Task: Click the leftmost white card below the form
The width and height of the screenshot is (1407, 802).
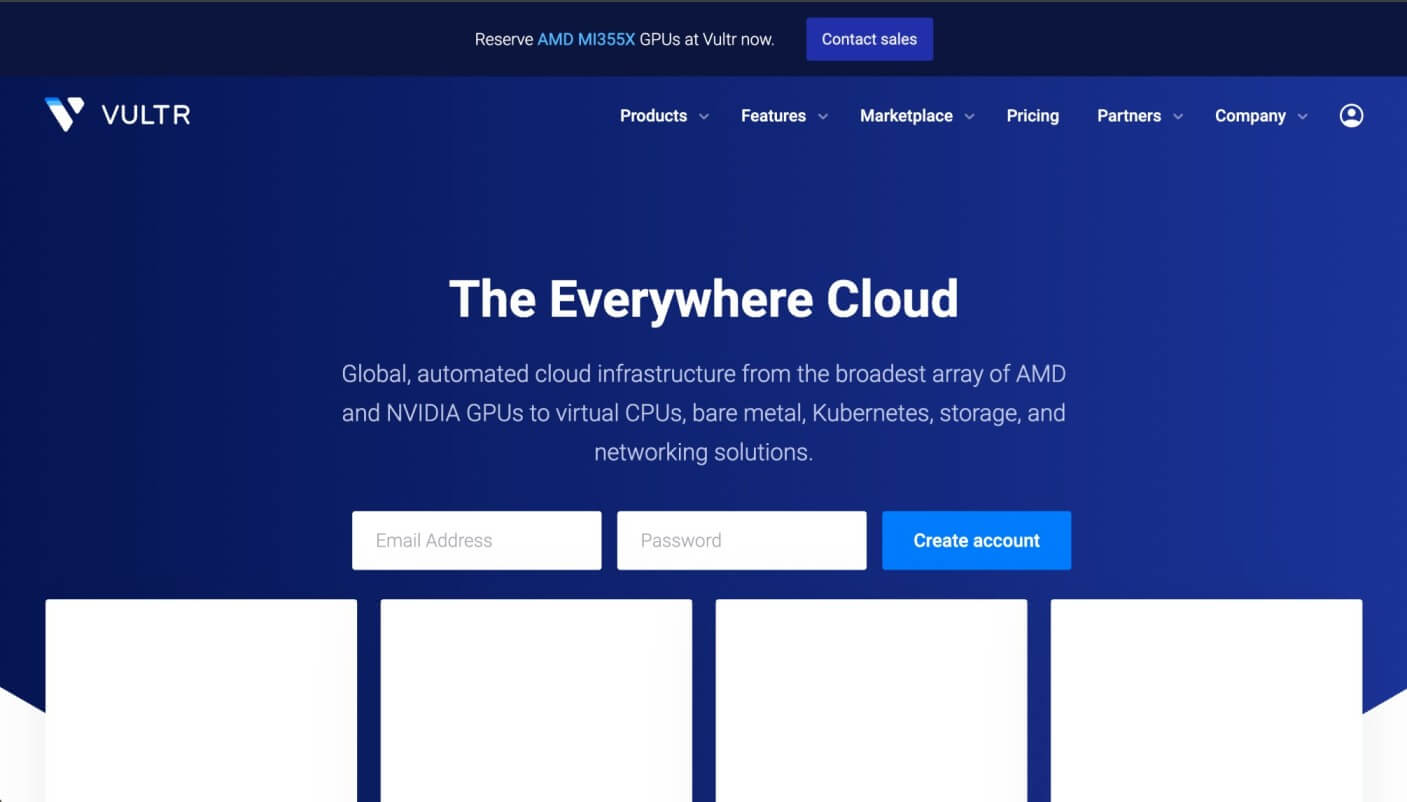Action: point(201,699)
